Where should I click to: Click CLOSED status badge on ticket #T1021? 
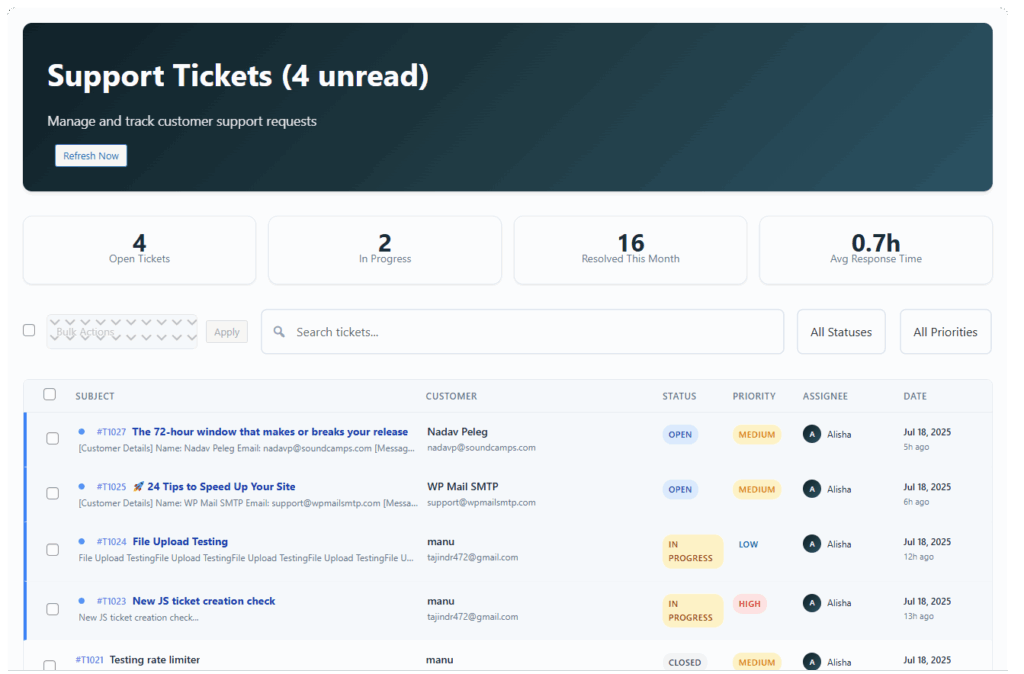[684, 662]
